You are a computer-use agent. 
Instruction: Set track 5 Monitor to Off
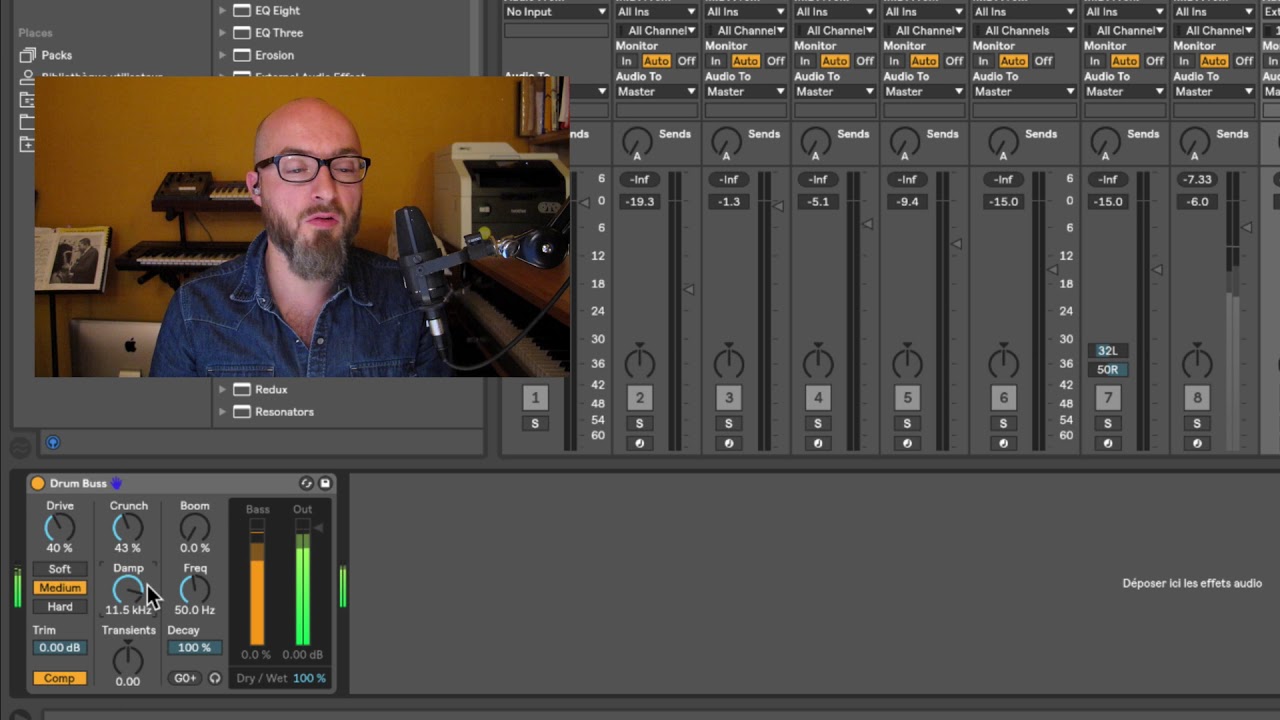coord(953,61)
